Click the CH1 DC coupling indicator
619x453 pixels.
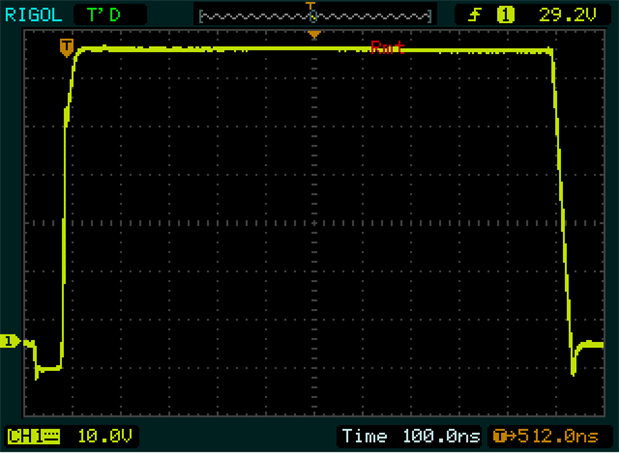tap(34, 436)
